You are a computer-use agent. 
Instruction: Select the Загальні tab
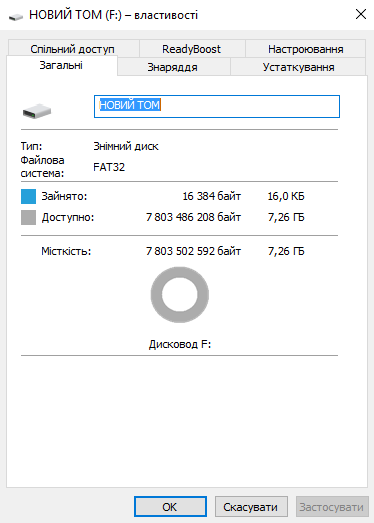tap(61, 65)
